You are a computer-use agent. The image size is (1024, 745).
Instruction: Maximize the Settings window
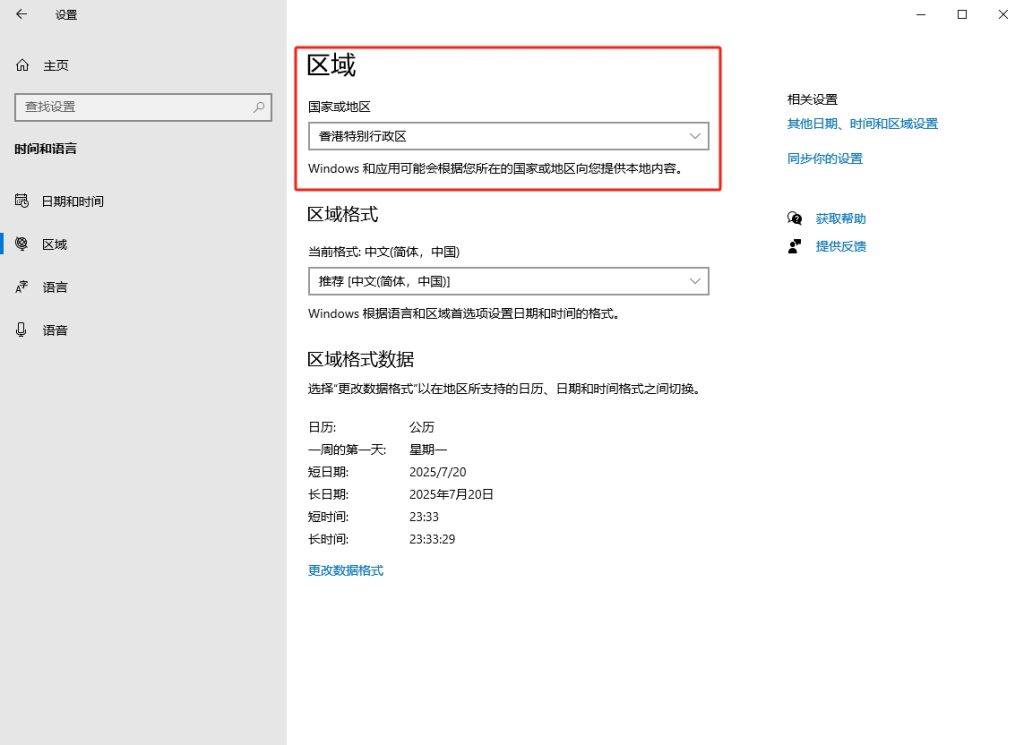962,15
